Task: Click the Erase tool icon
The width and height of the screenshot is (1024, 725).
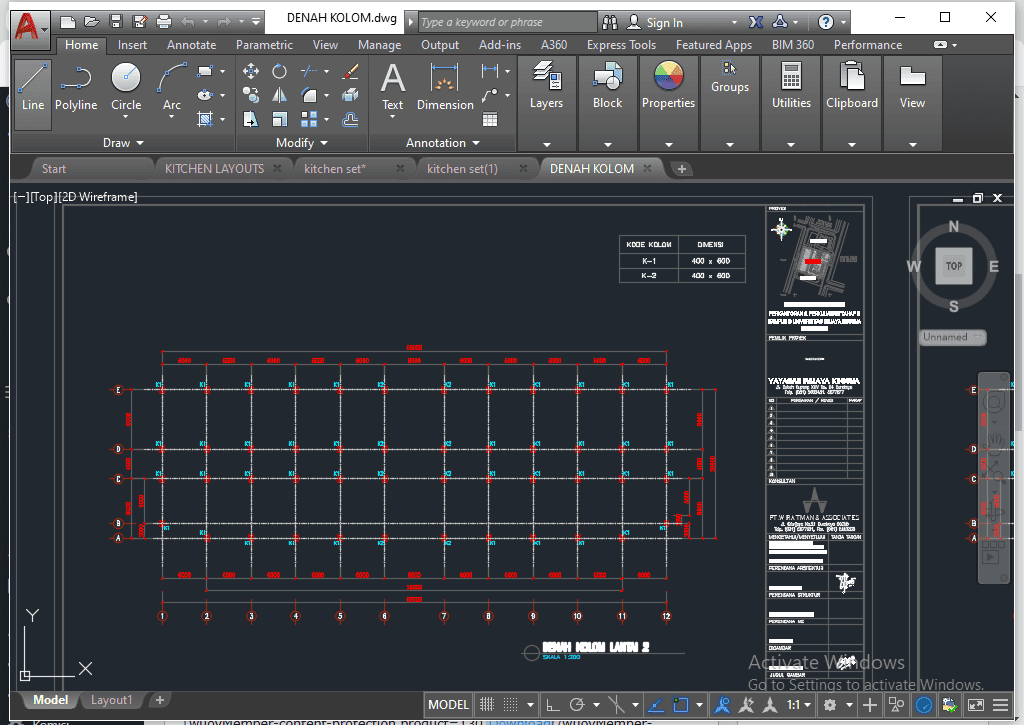Action: (x=350, y=71)
